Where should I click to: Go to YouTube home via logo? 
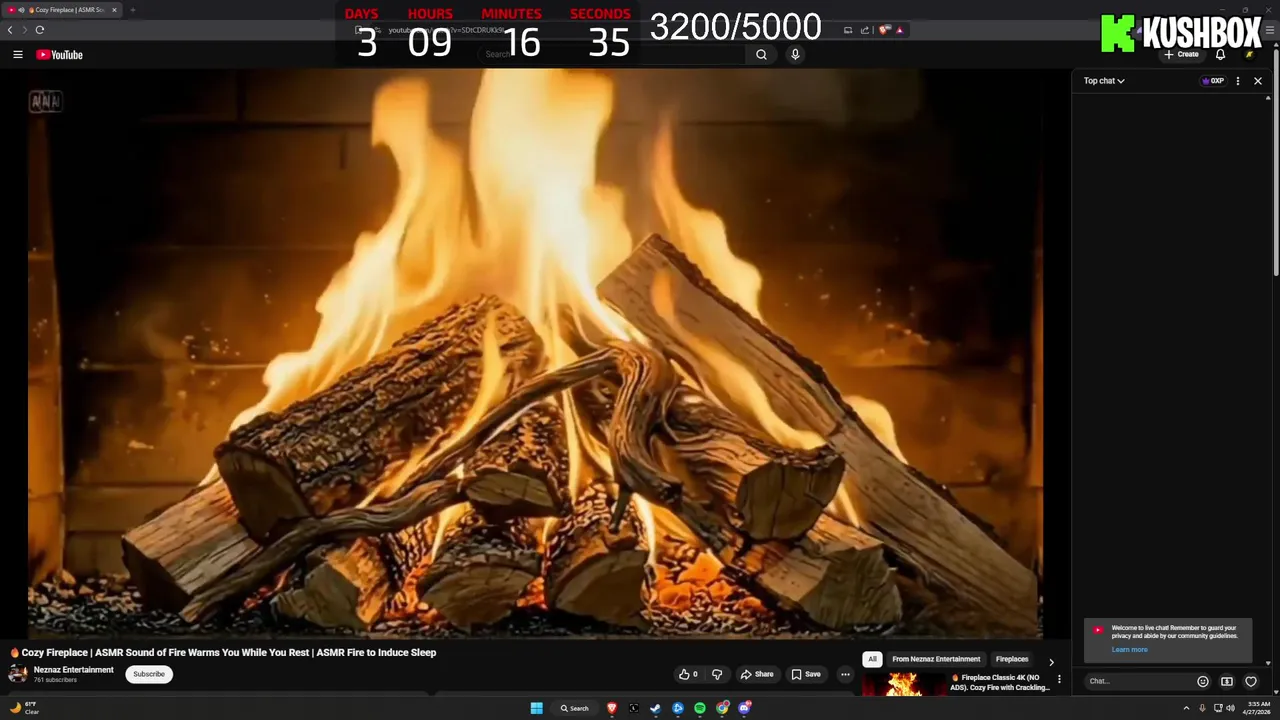click(59, 55)
